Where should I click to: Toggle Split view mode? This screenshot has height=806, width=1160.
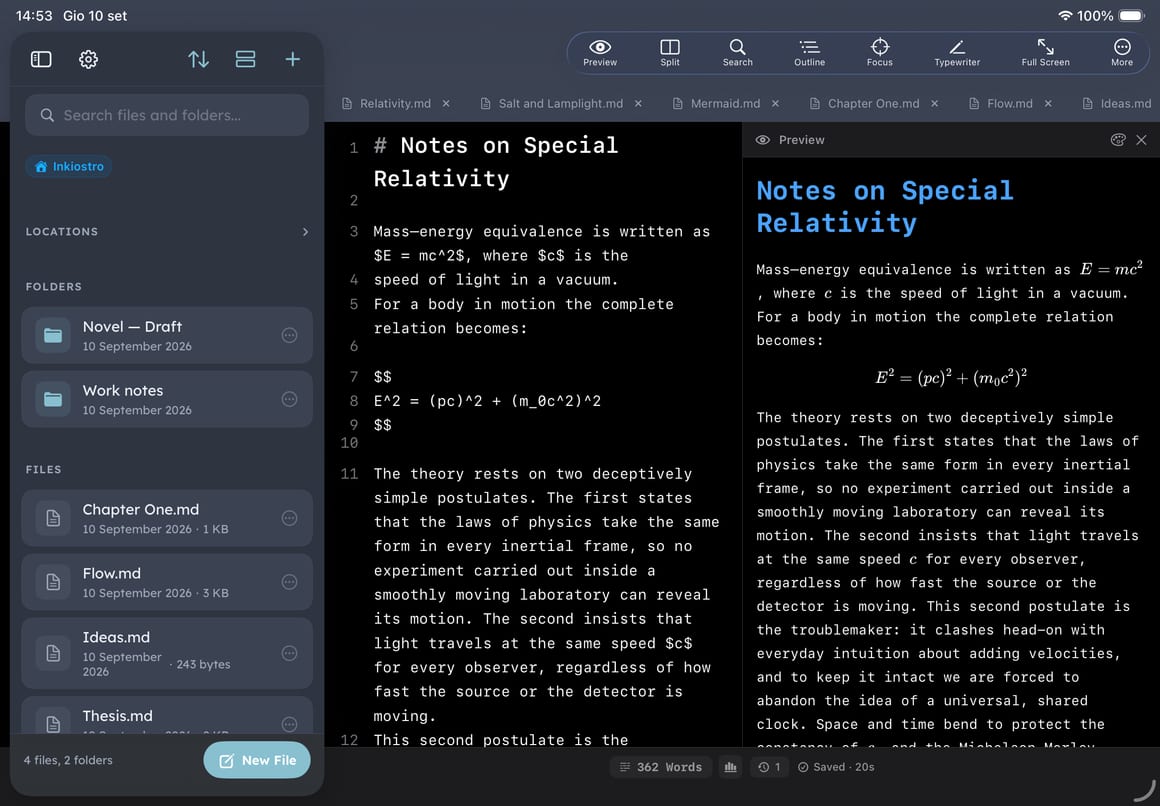coord(670,53)
